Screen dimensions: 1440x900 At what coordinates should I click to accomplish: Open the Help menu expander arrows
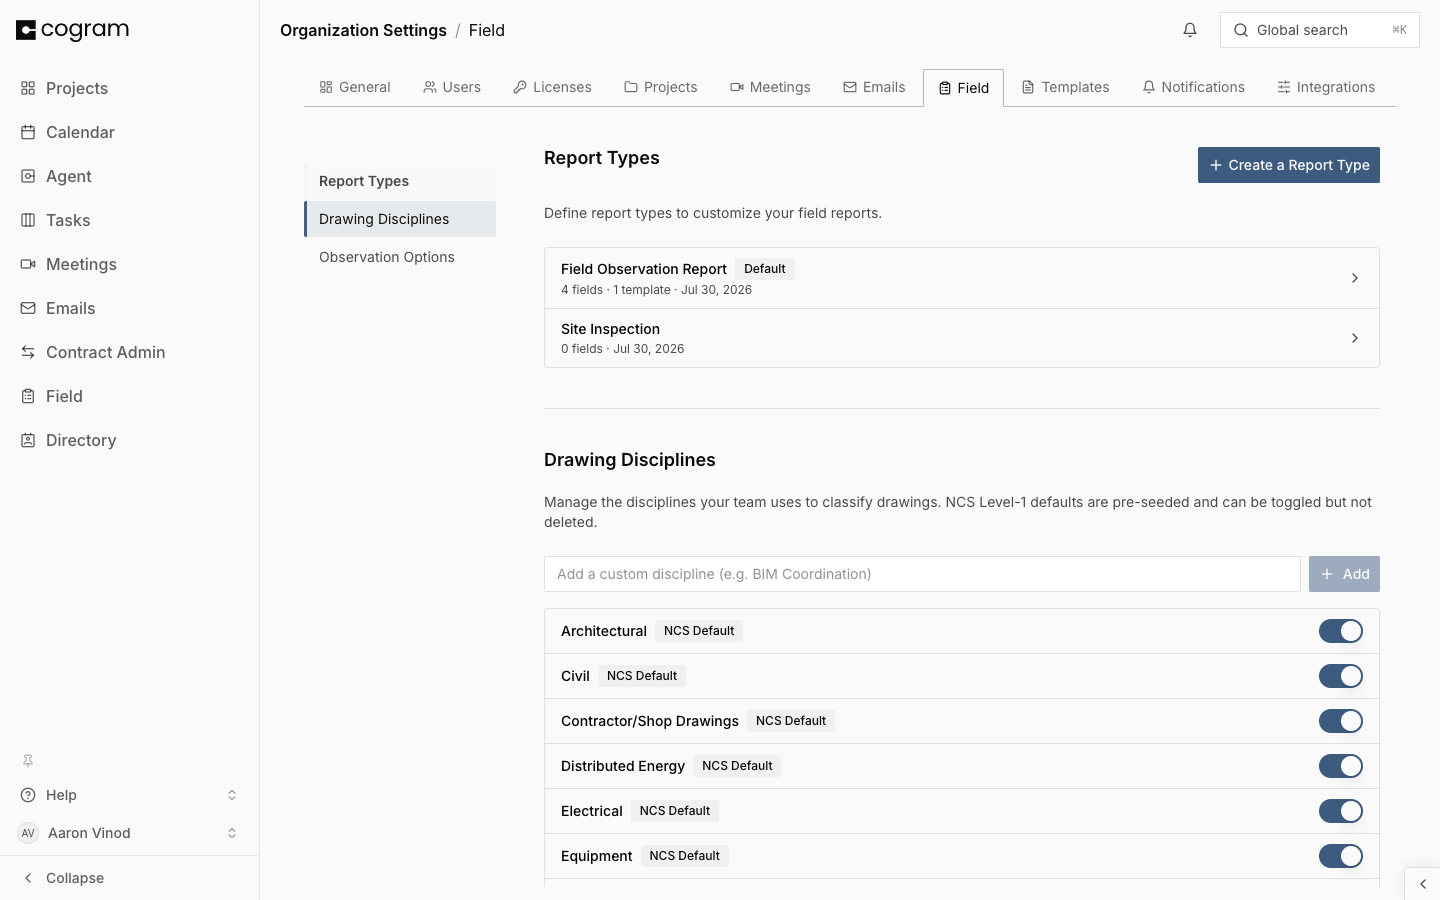point(232,795)
